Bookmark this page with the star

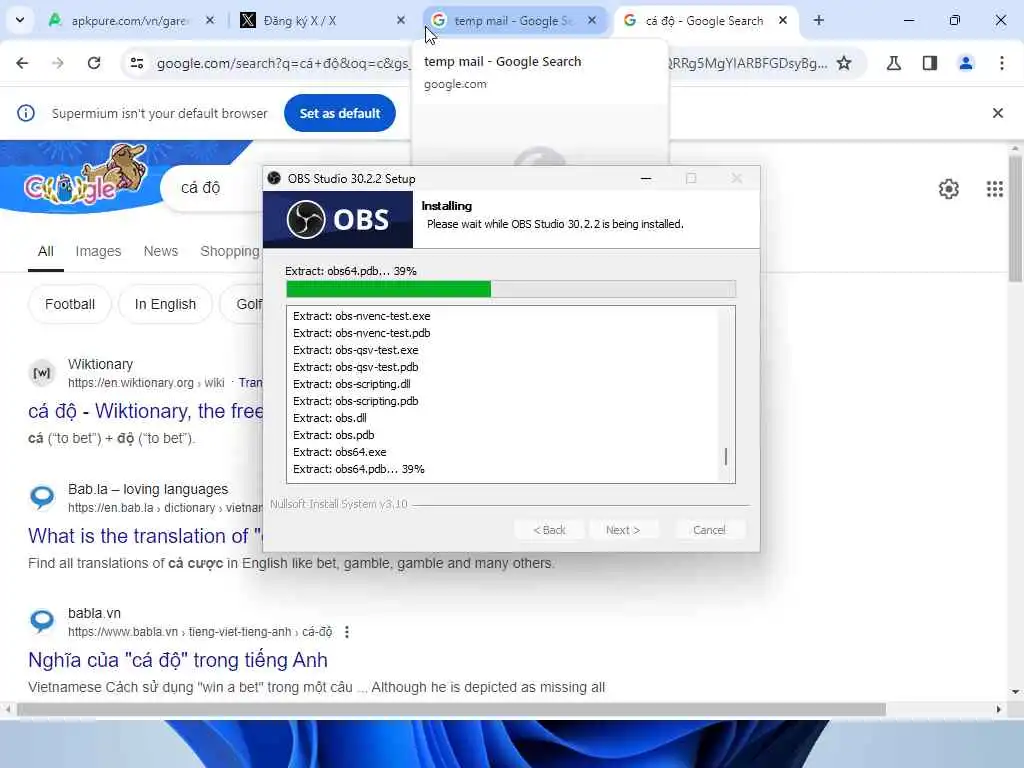tap(844, 63)
